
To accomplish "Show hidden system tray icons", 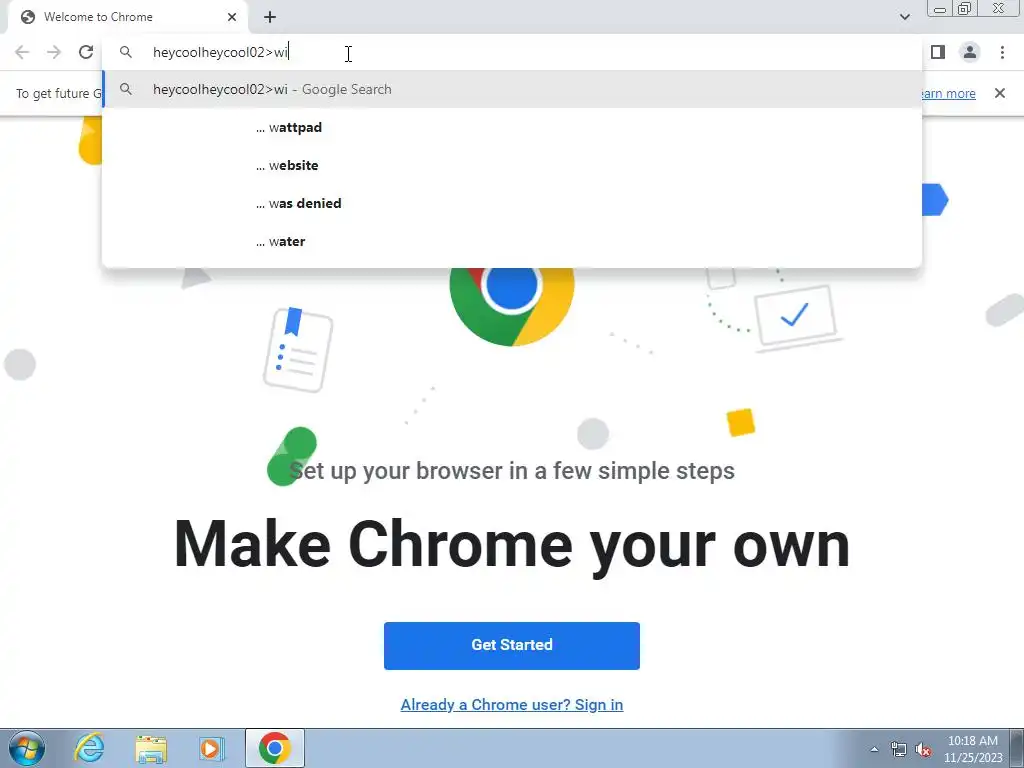I will (874, 749).
